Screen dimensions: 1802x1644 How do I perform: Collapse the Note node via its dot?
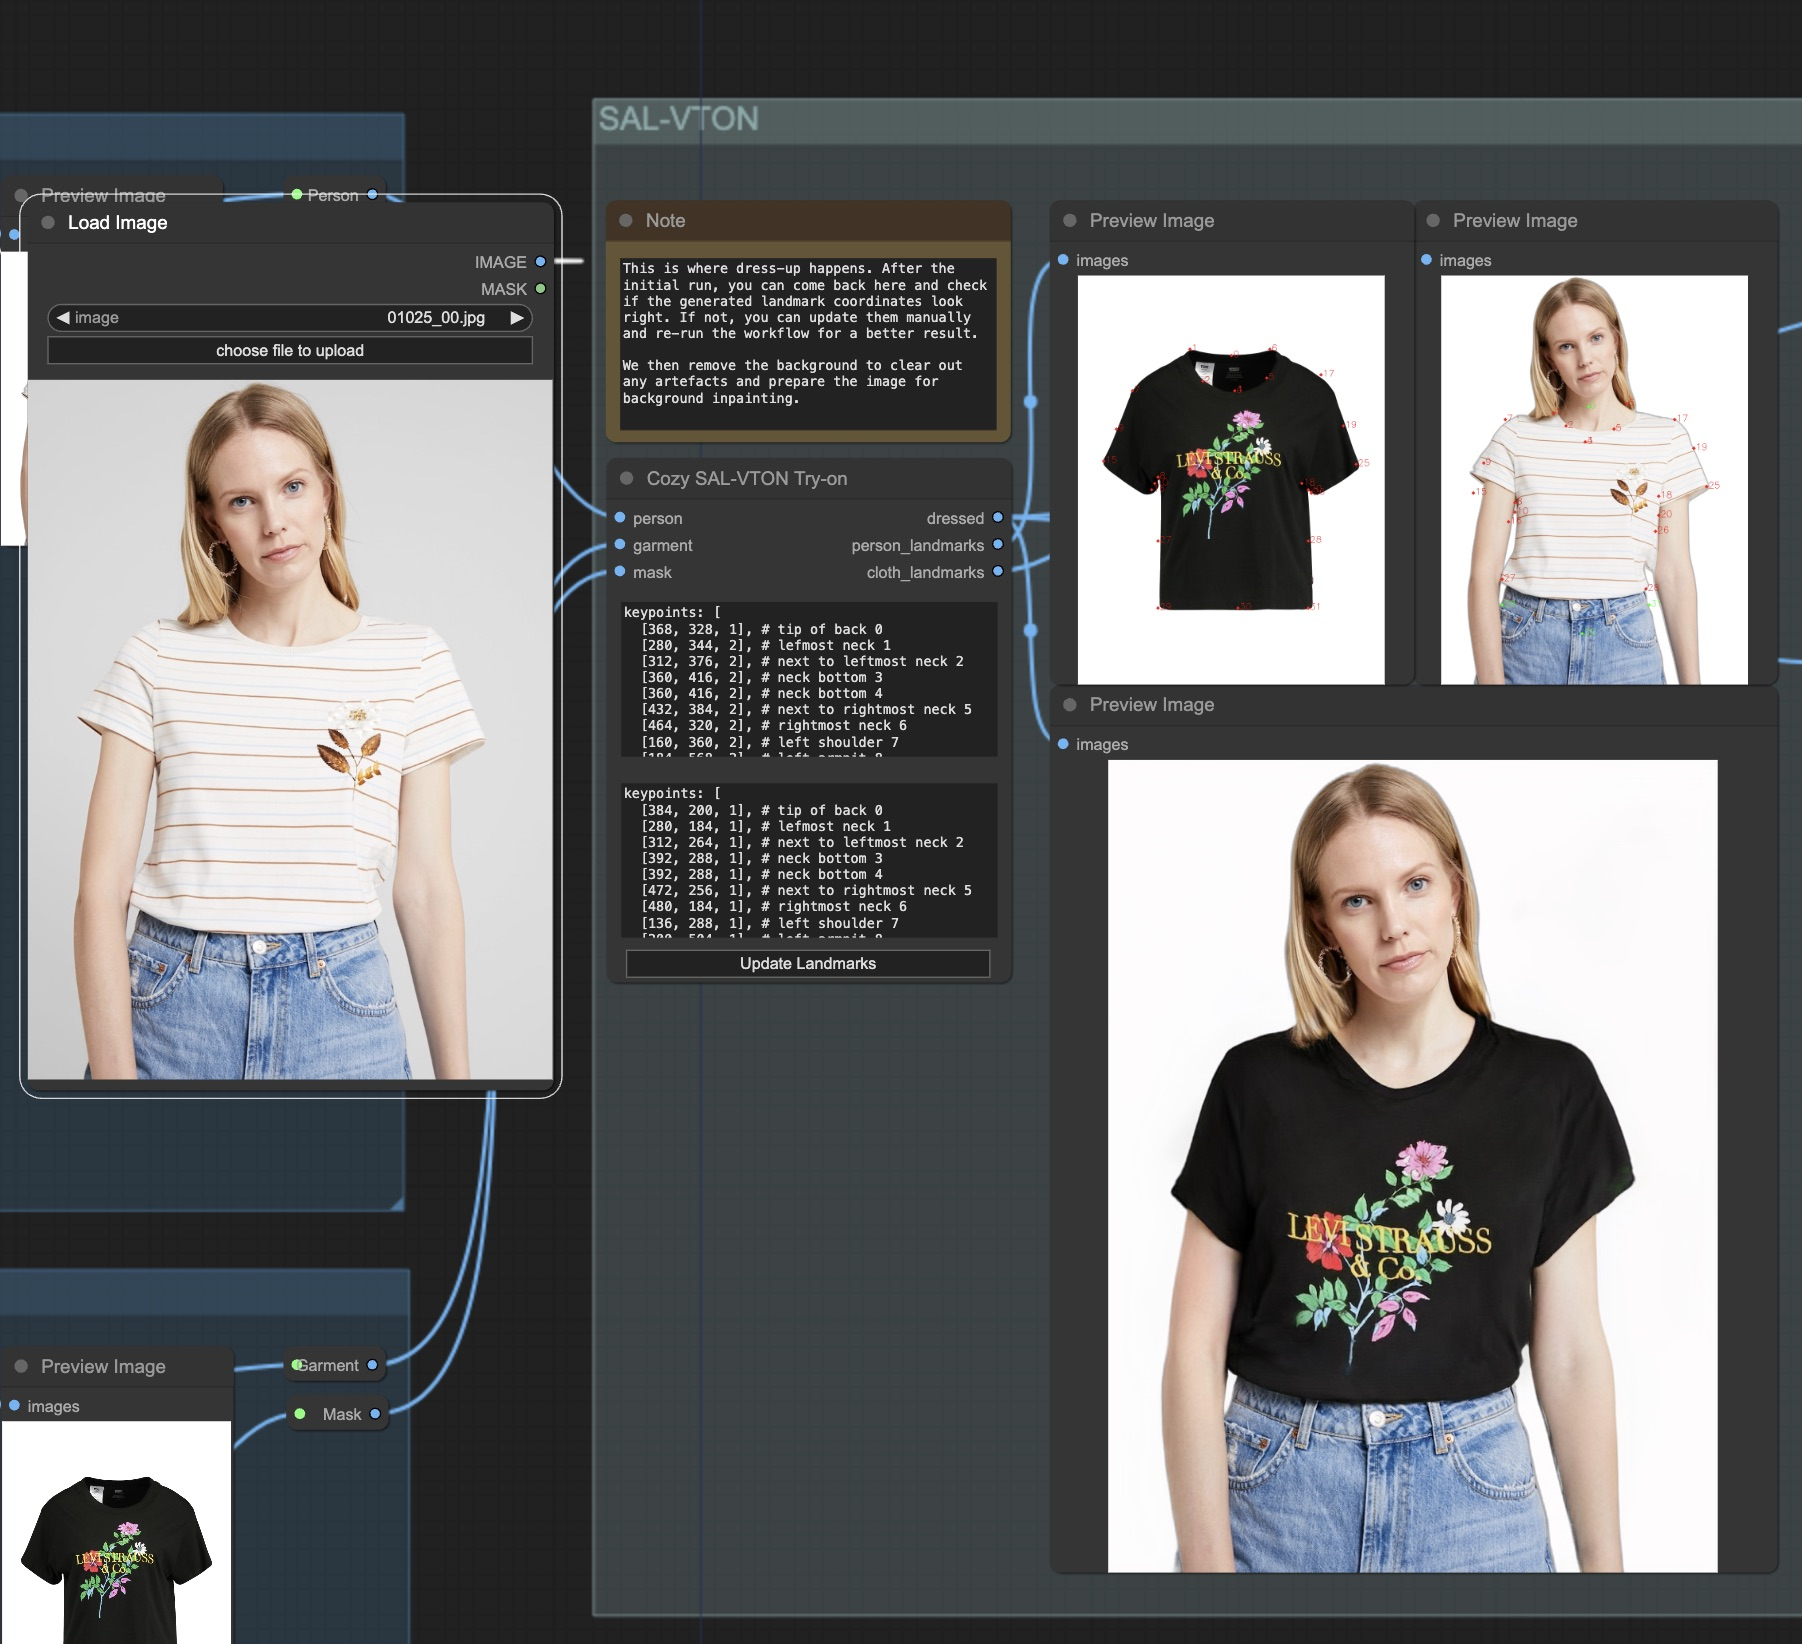626,220
